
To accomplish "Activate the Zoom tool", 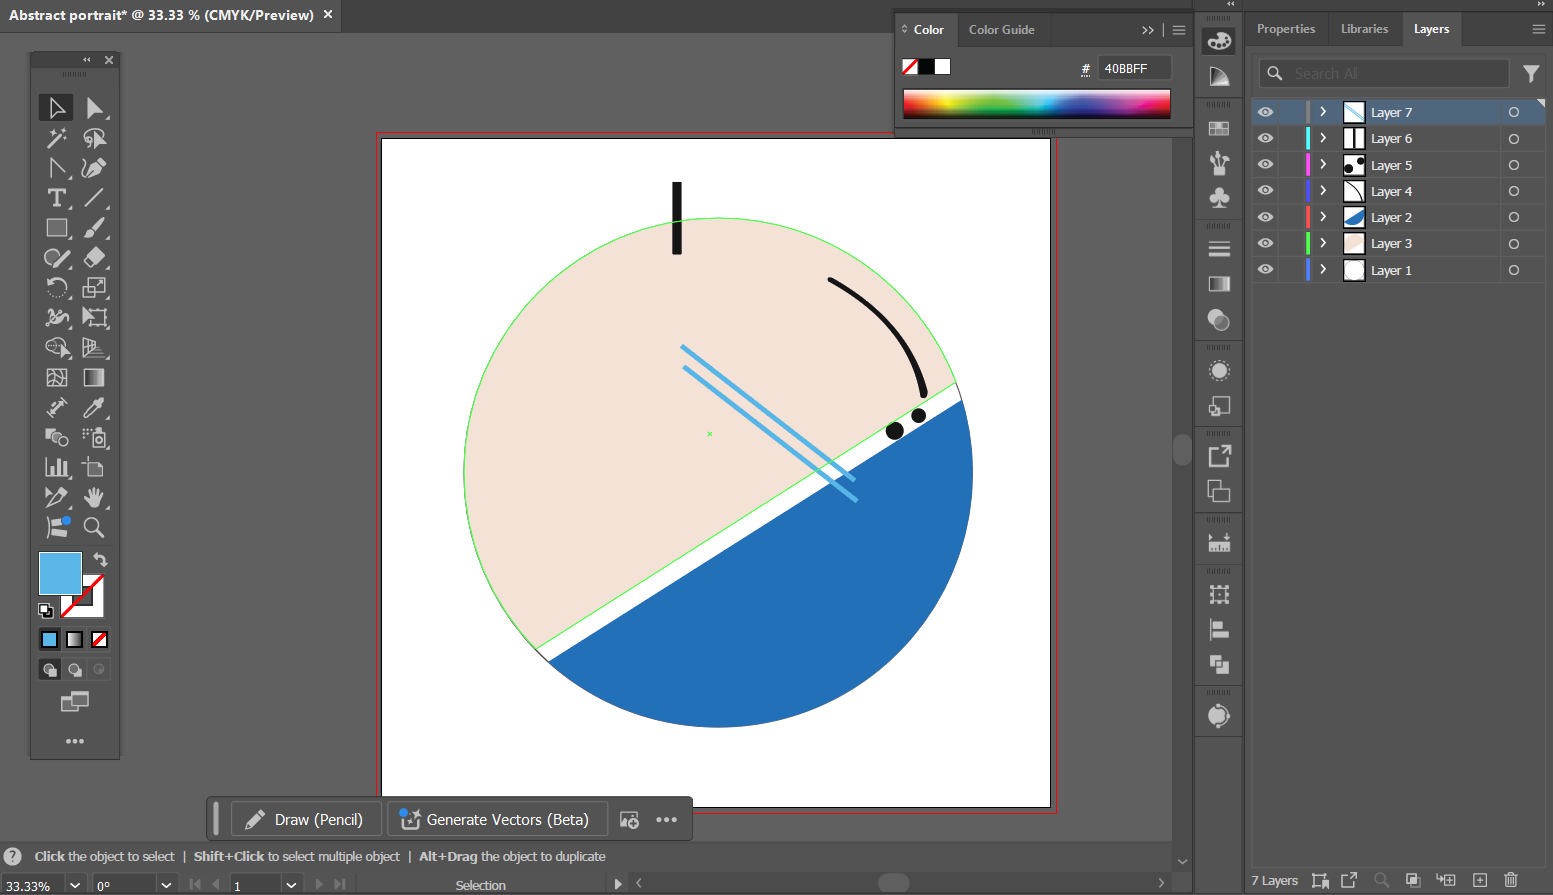I will 94,527.
